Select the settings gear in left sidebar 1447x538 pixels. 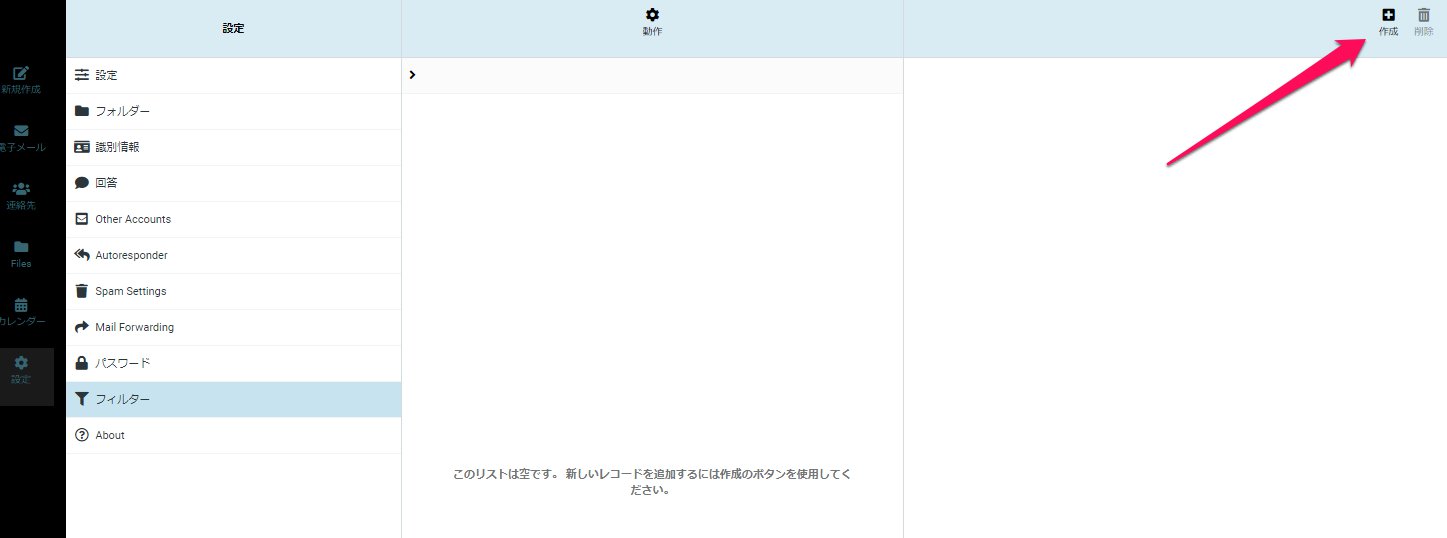pos(21,363)
